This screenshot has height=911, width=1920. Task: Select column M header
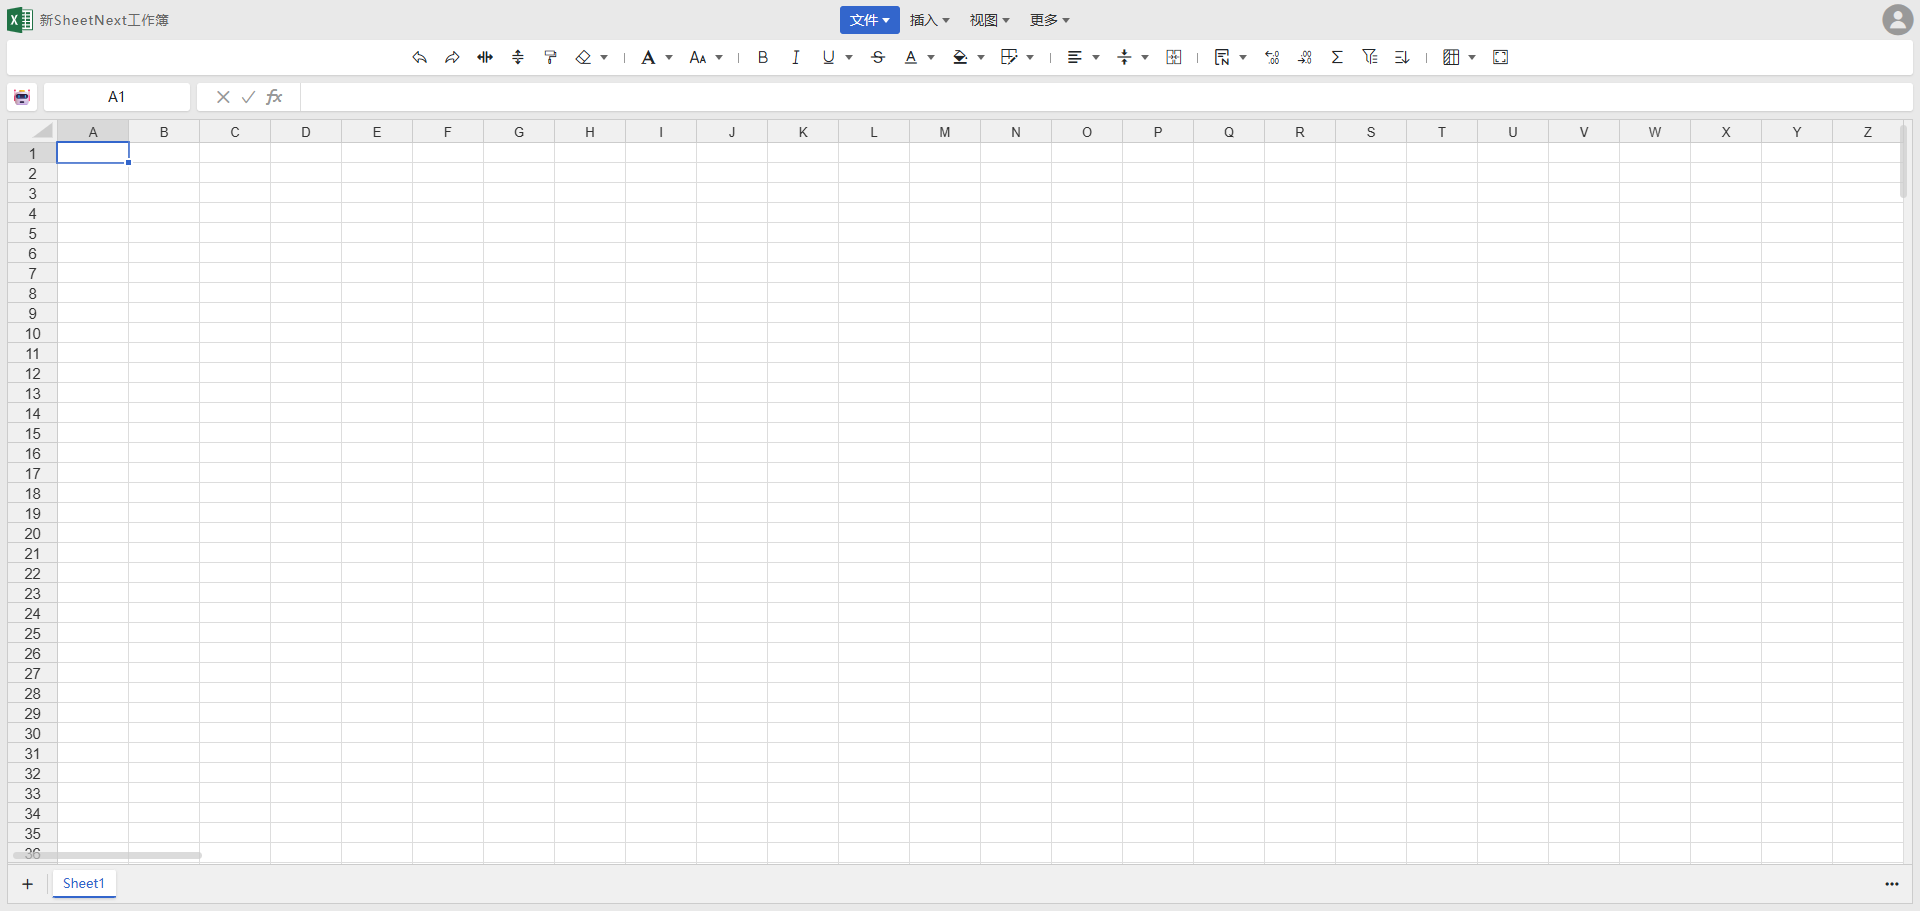pos(945,132)
